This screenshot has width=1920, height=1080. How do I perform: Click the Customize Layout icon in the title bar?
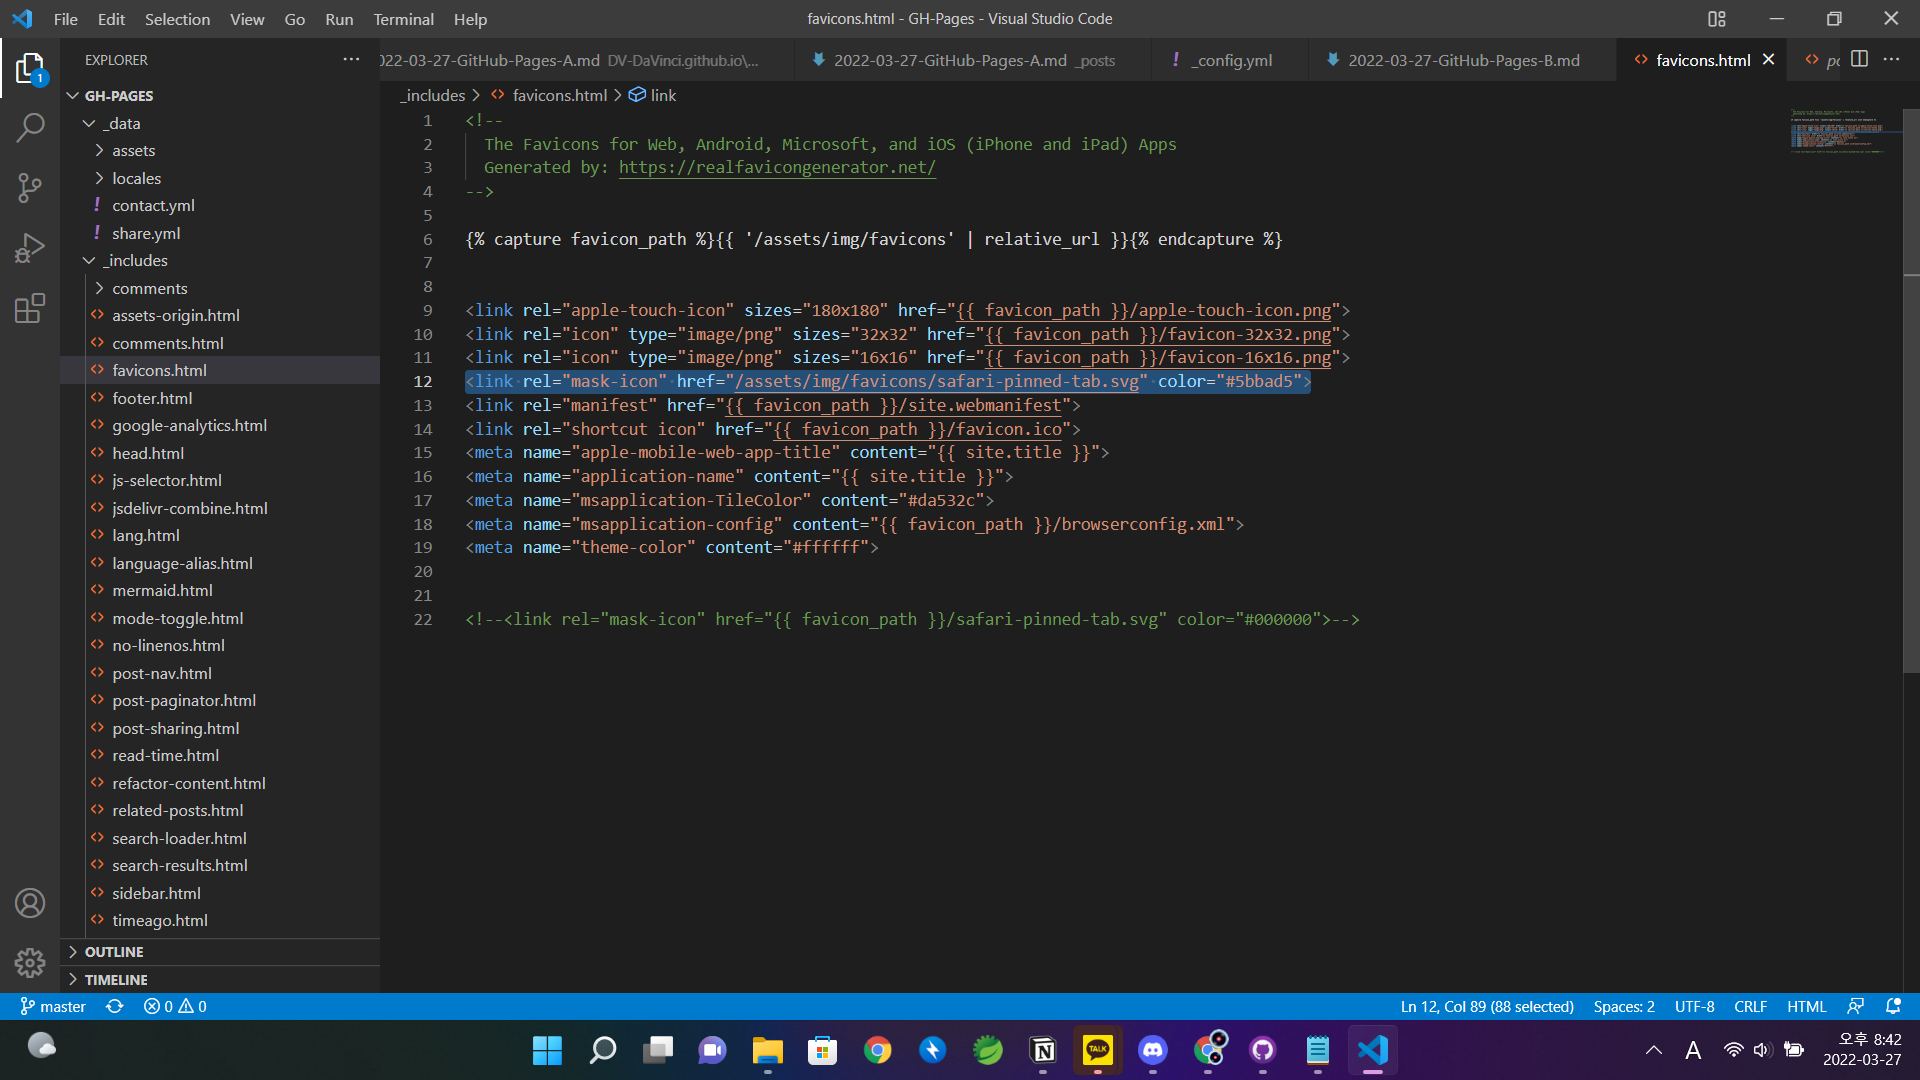1717,19
